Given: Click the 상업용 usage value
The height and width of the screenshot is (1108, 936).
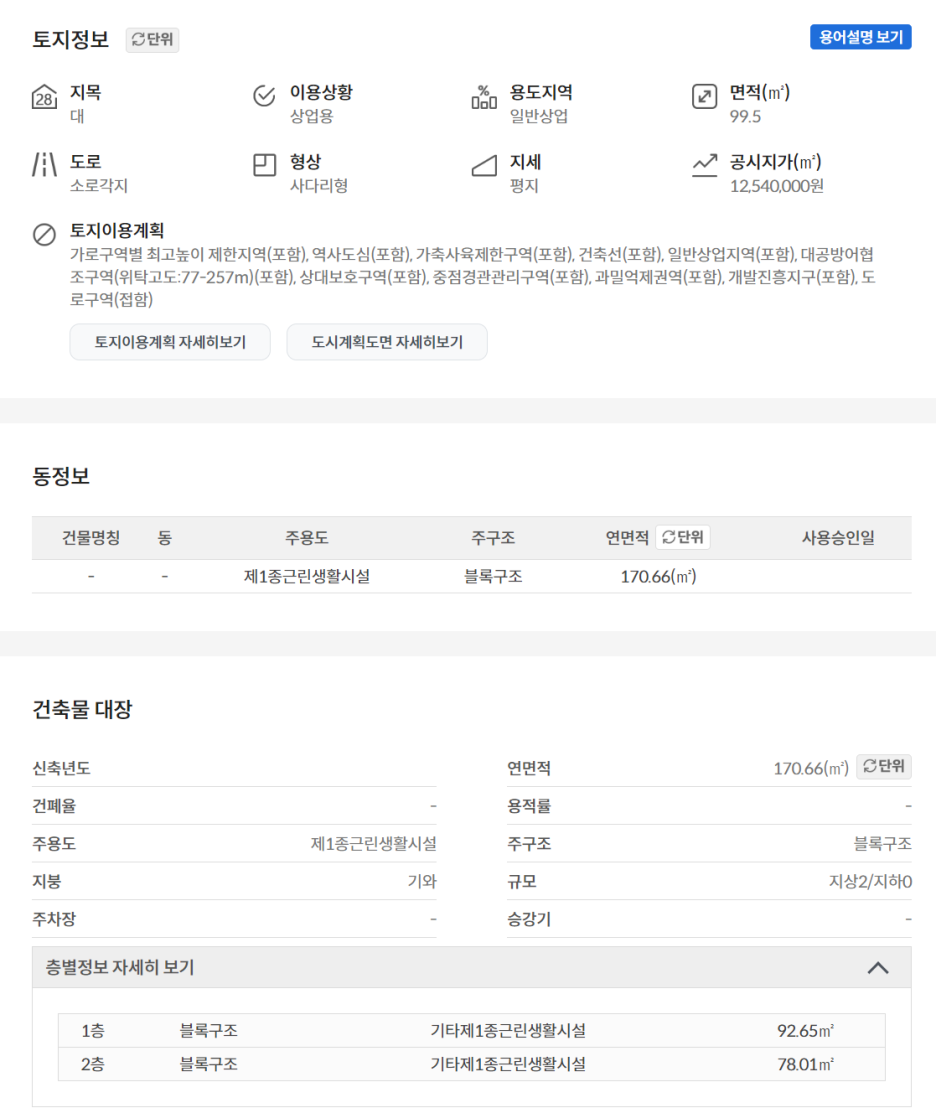Looking at the screenshot, I should pyautogui.click(x=312, y=117).
